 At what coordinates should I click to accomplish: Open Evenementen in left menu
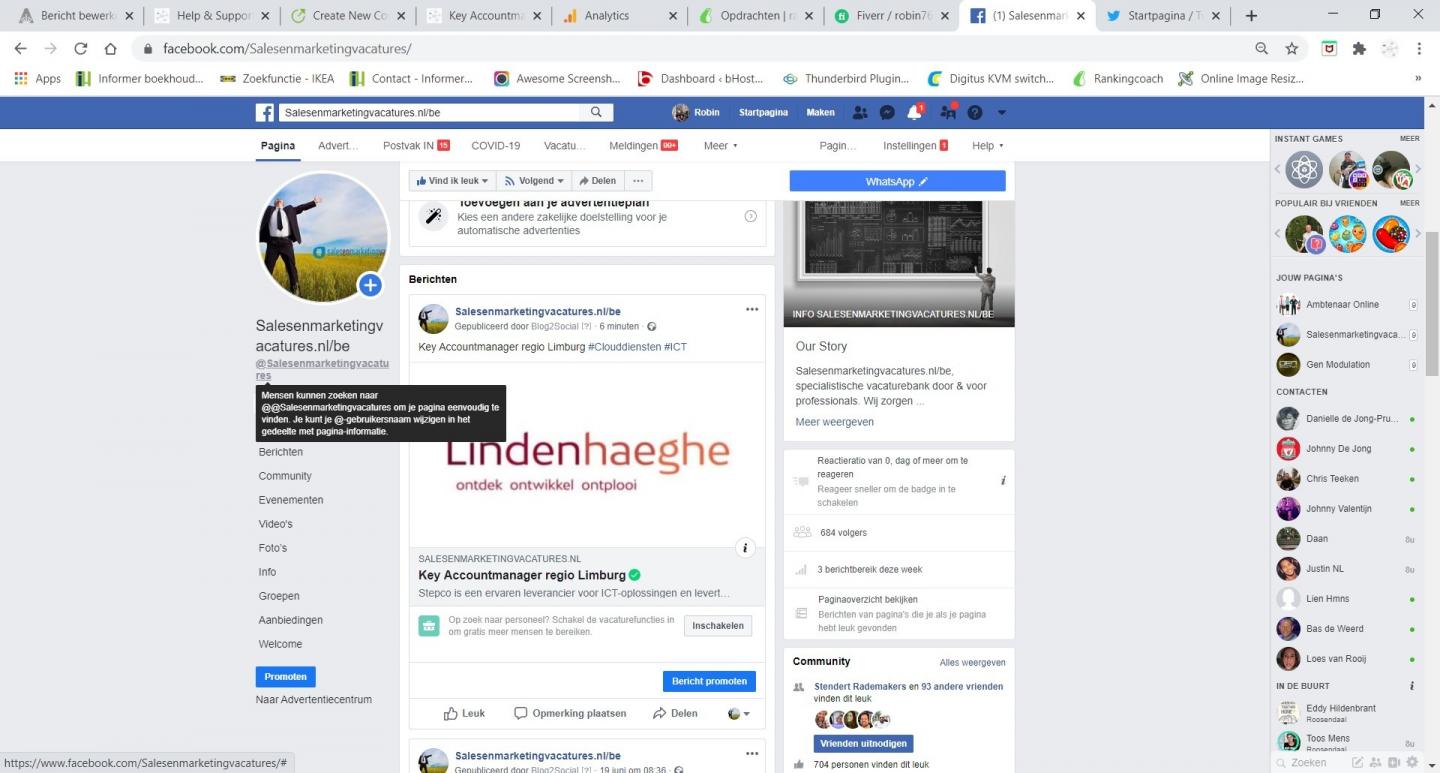(291, 500)
